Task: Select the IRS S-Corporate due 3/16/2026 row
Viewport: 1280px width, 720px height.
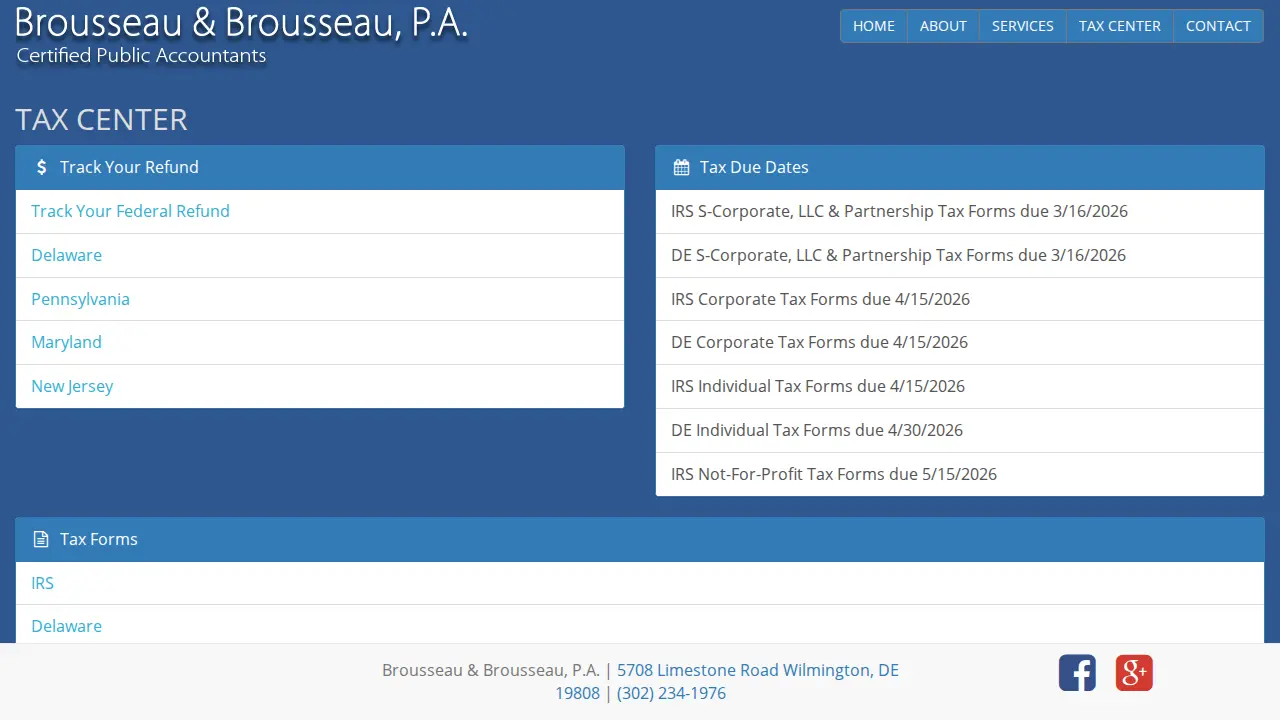Action: pos(960,211)
